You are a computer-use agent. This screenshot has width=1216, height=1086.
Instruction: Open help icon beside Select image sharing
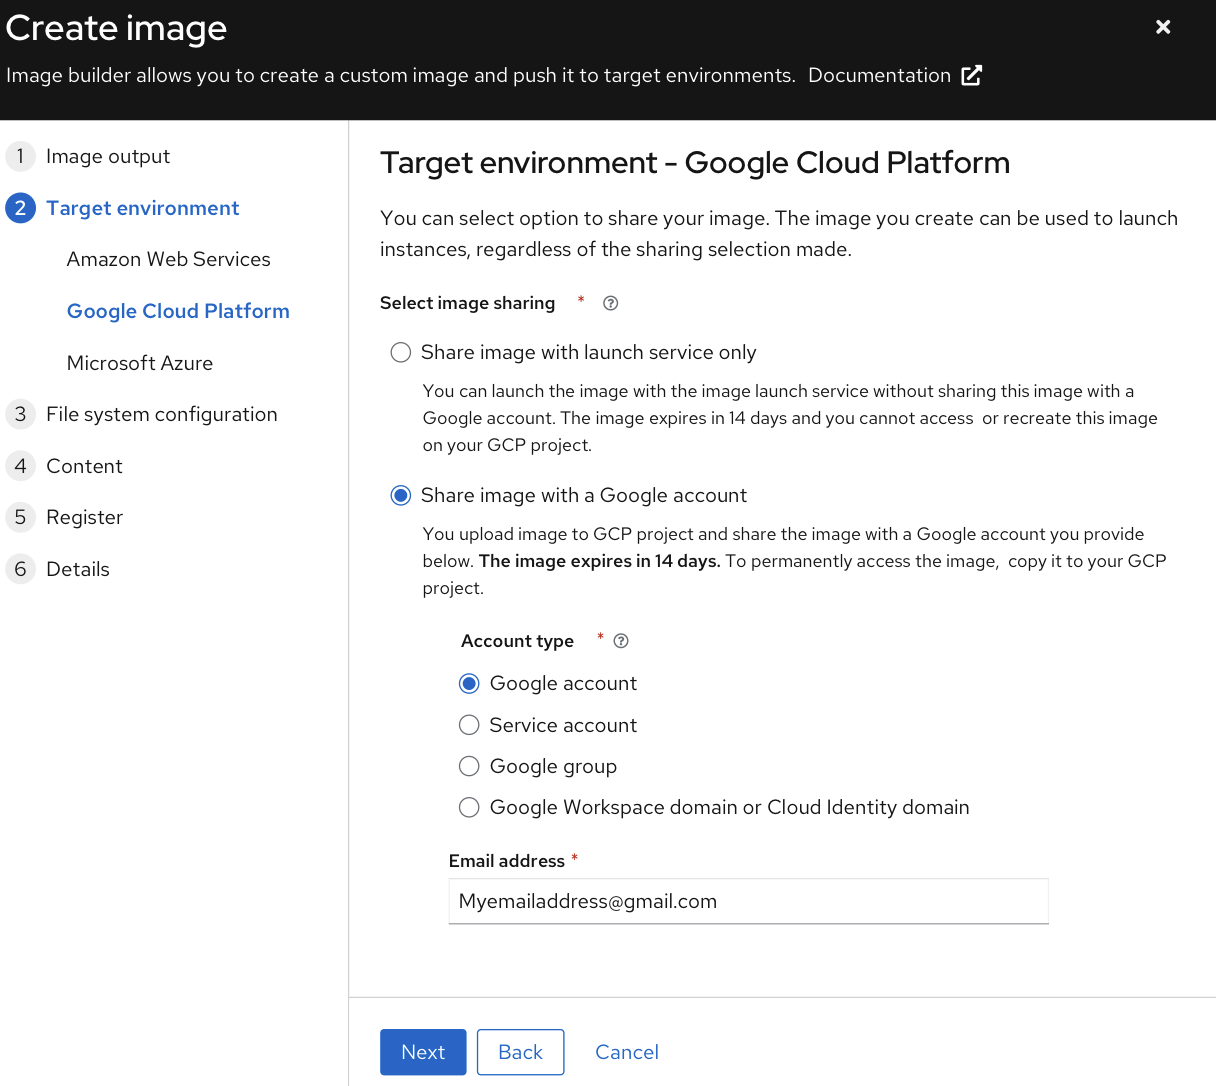click(610, 303)
